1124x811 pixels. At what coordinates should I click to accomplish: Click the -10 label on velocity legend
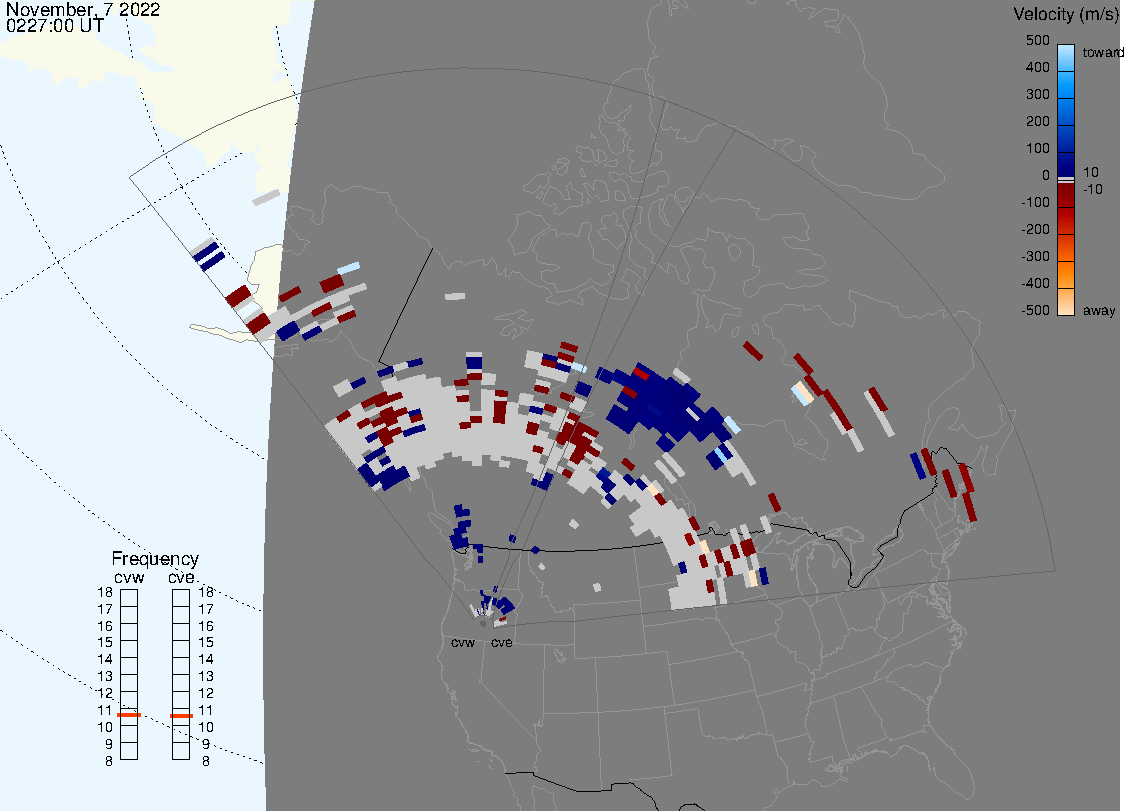click(x=1092, y=189)
